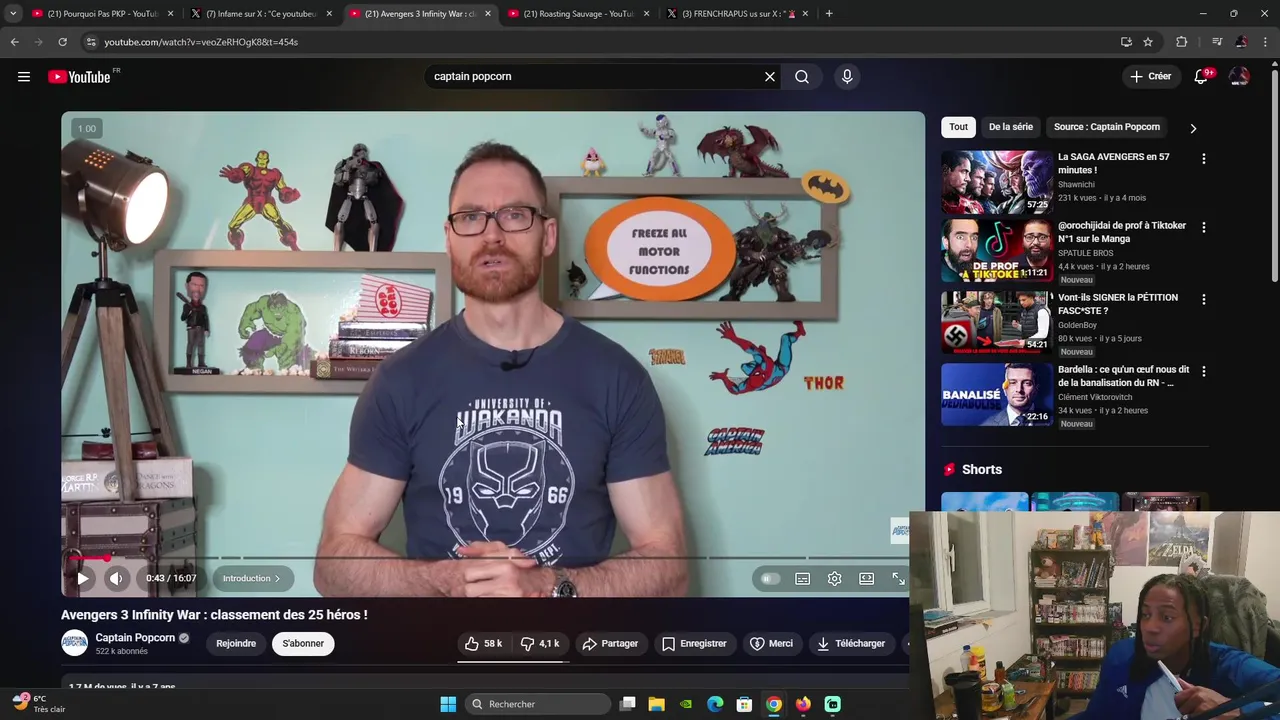Dislike the video with 4,1 k
The width and height of the screenshot is (1280, 720).
point(540,643)
